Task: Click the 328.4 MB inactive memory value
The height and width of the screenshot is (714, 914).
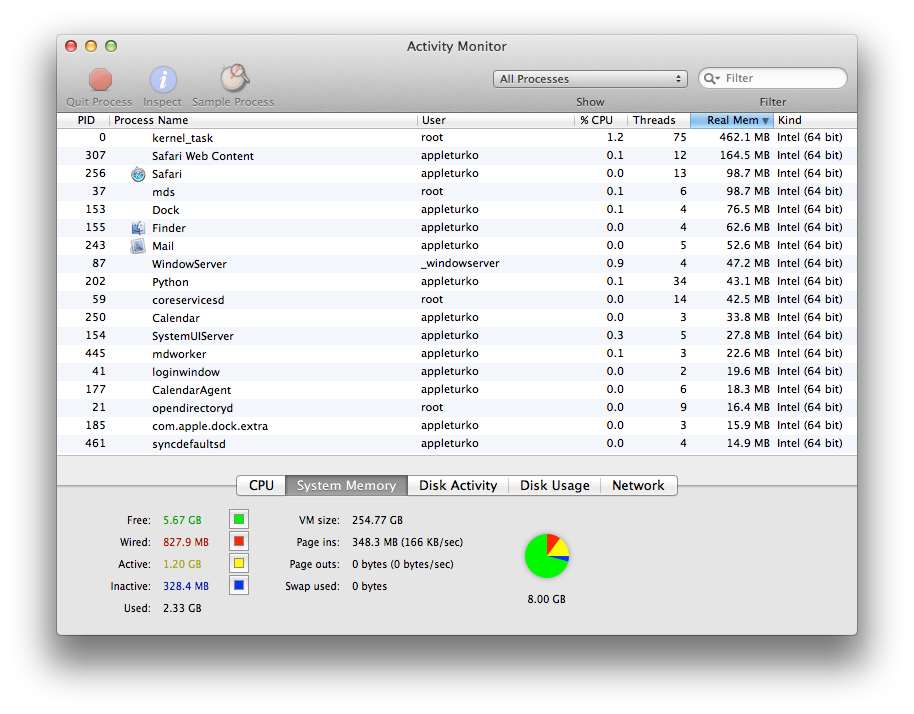Action: [x=185, y=586]
